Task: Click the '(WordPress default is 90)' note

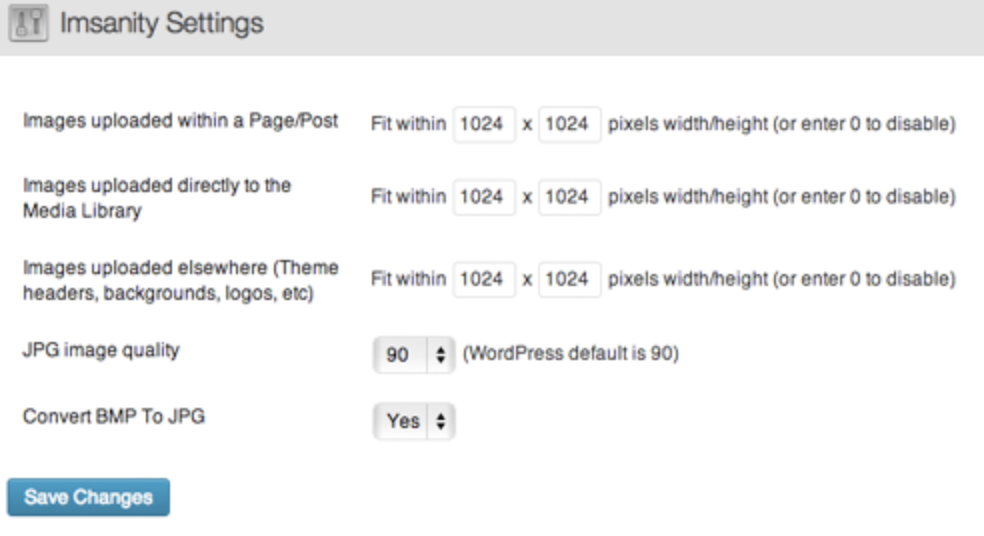Action: point(570,354)
